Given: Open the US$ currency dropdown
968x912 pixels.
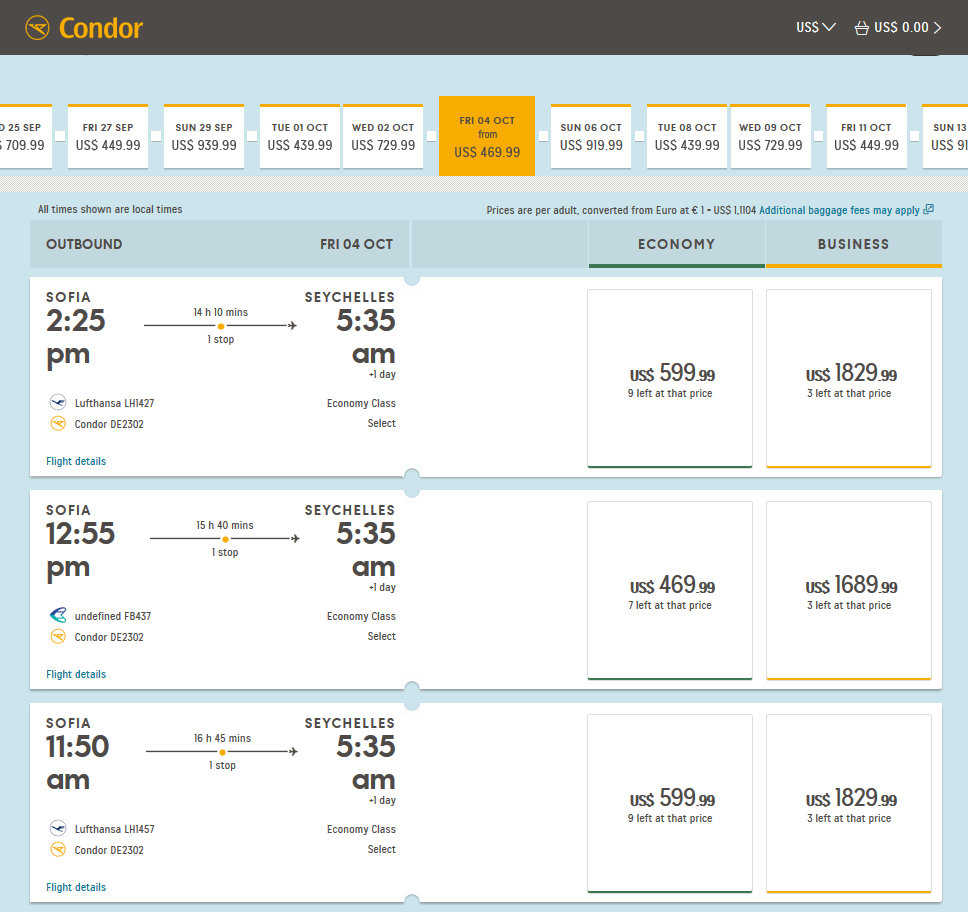Looking at the screenshot, I should [x=816, y=28].
